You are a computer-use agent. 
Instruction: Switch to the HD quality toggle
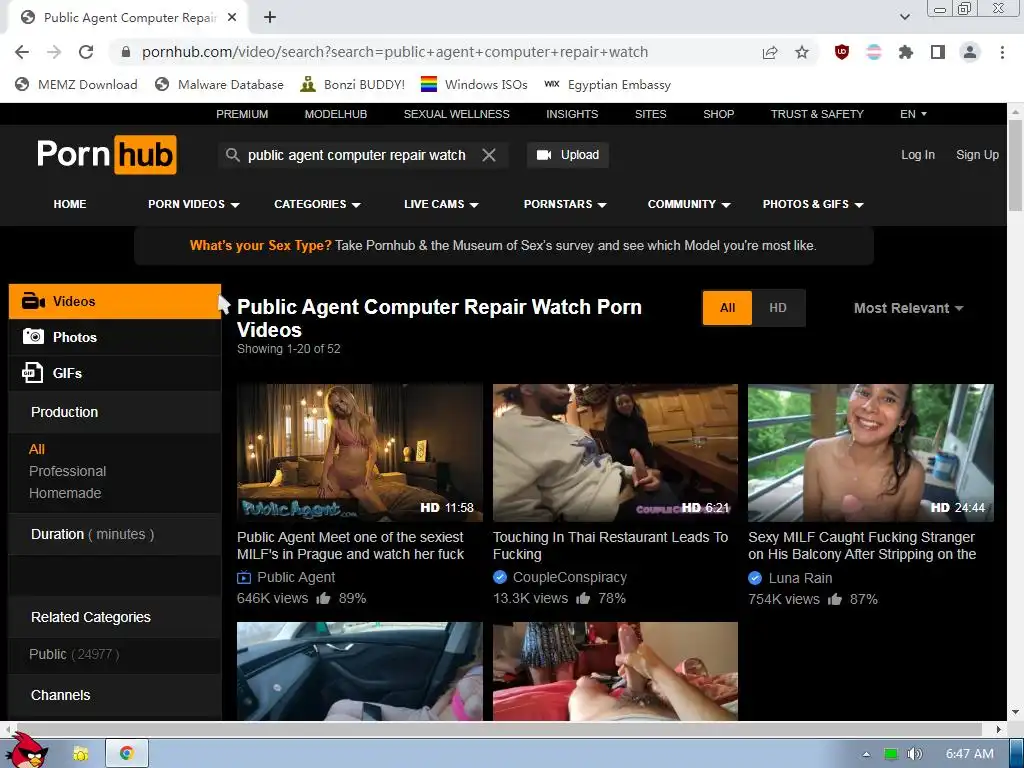(778, 308)
